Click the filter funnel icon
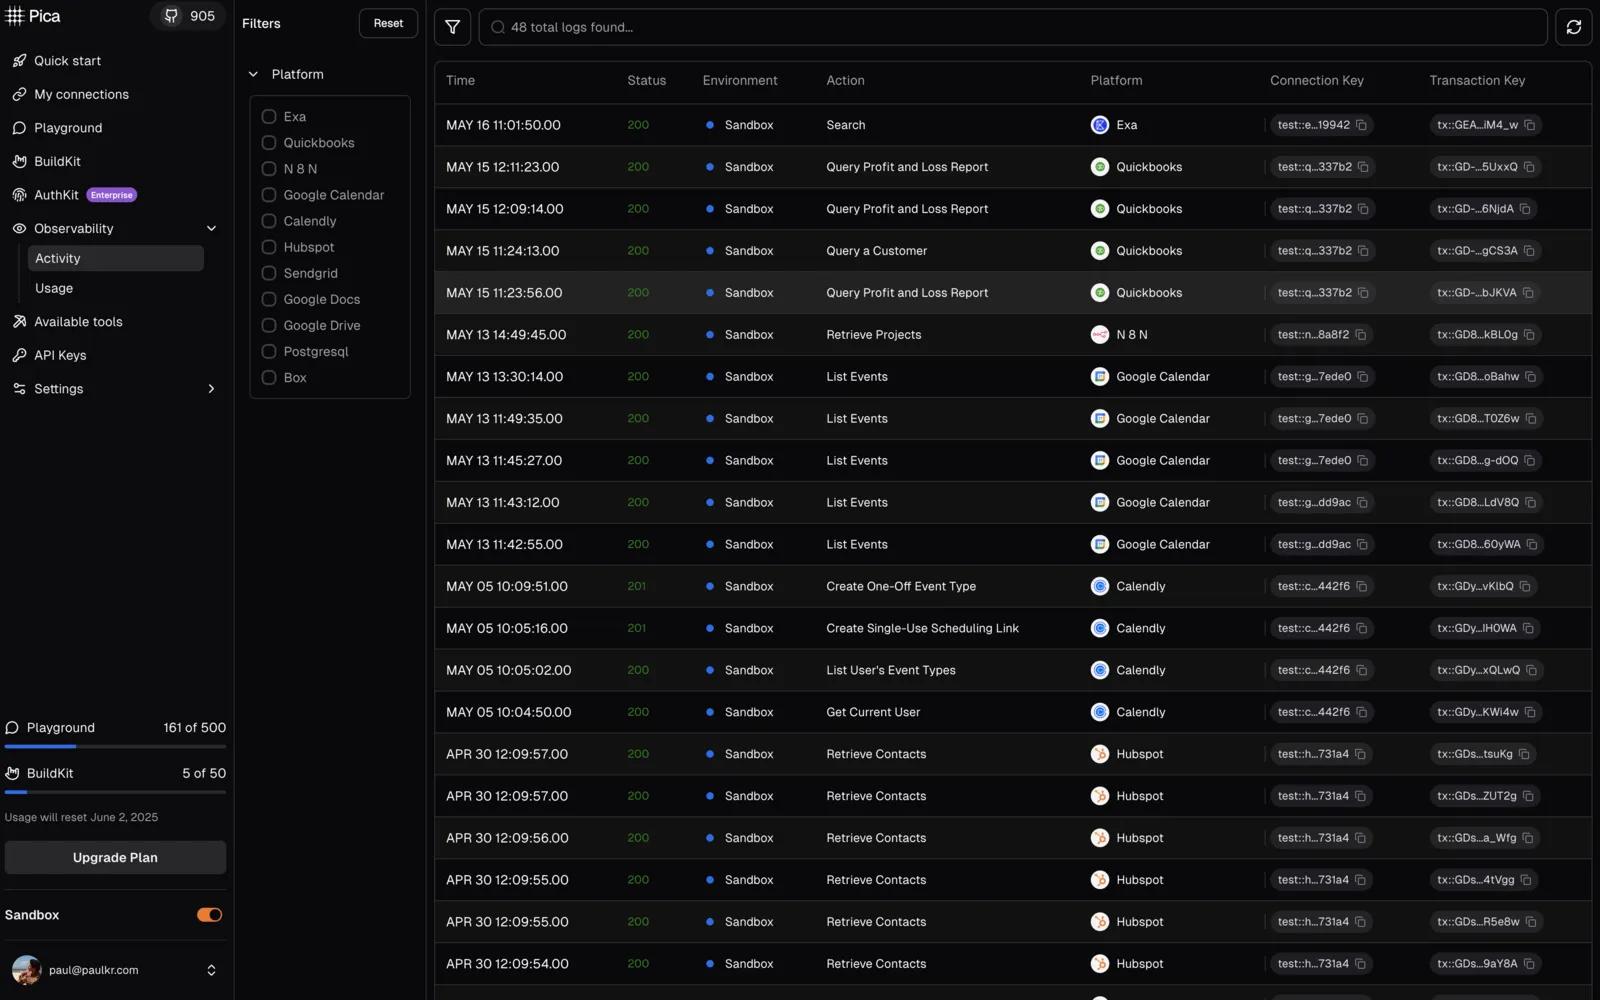This screenshot has height=1000, width=1600. point(452,27)
